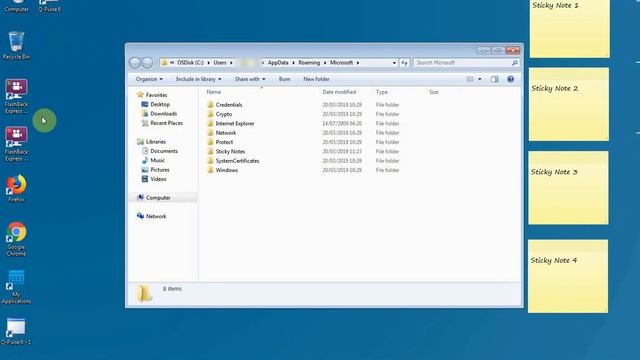
Task: Select Videos in the navigation pane
Action: 158,179
